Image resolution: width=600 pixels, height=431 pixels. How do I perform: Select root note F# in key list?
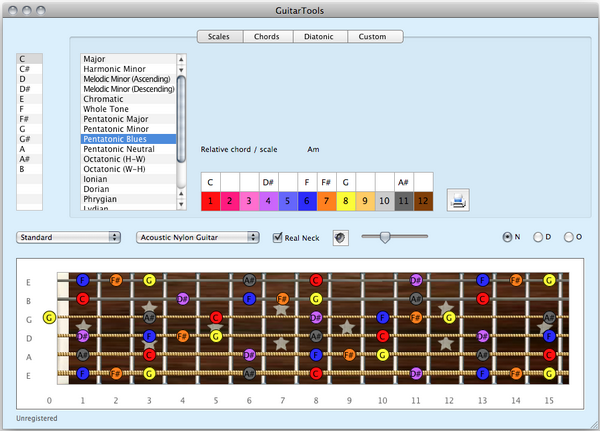tap(29, 119)
